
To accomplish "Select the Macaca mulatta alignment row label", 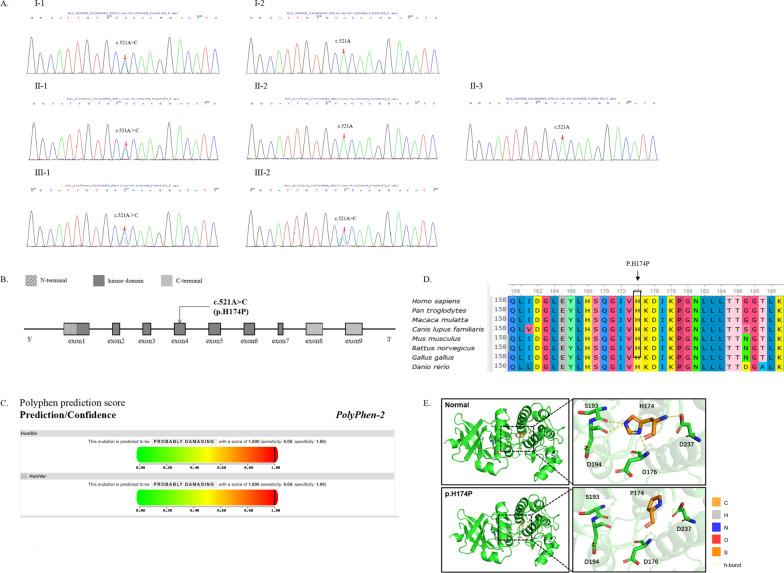I will (x=440, y=320).
